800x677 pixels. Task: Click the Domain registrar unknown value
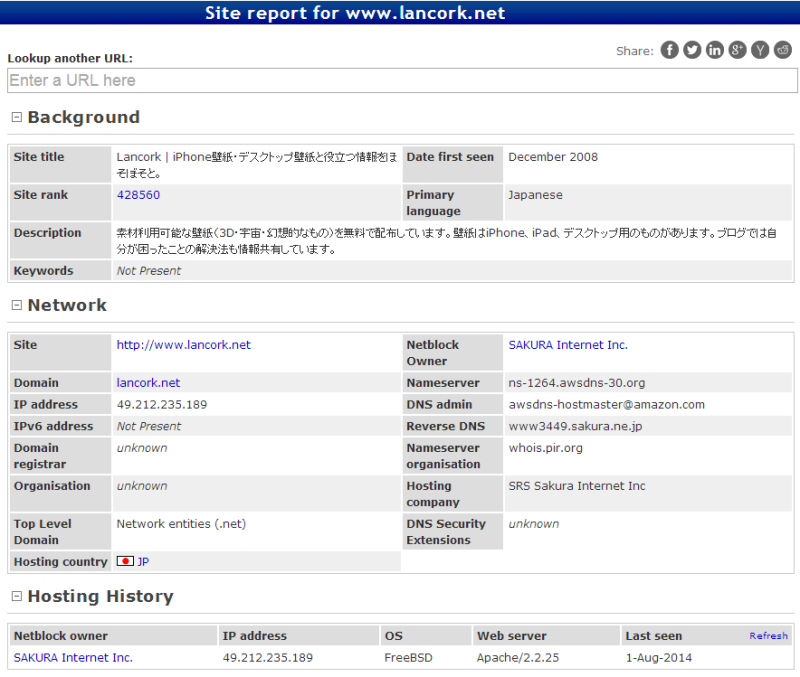142,448
